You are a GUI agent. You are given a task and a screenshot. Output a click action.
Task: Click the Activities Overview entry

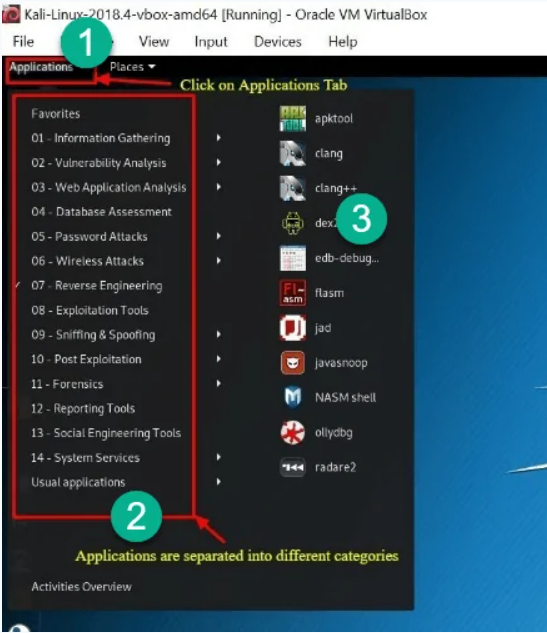(x=82, y=587)
